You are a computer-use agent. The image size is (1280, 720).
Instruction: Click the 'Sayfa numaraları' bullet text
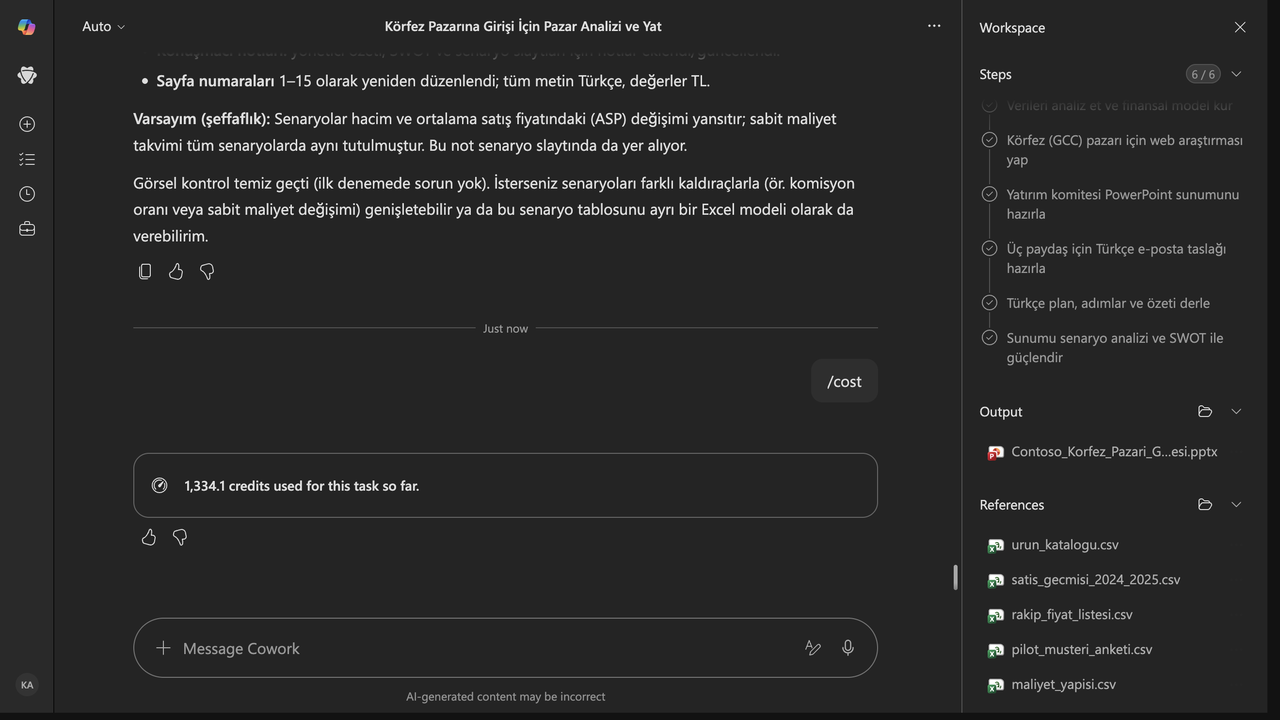215,81
